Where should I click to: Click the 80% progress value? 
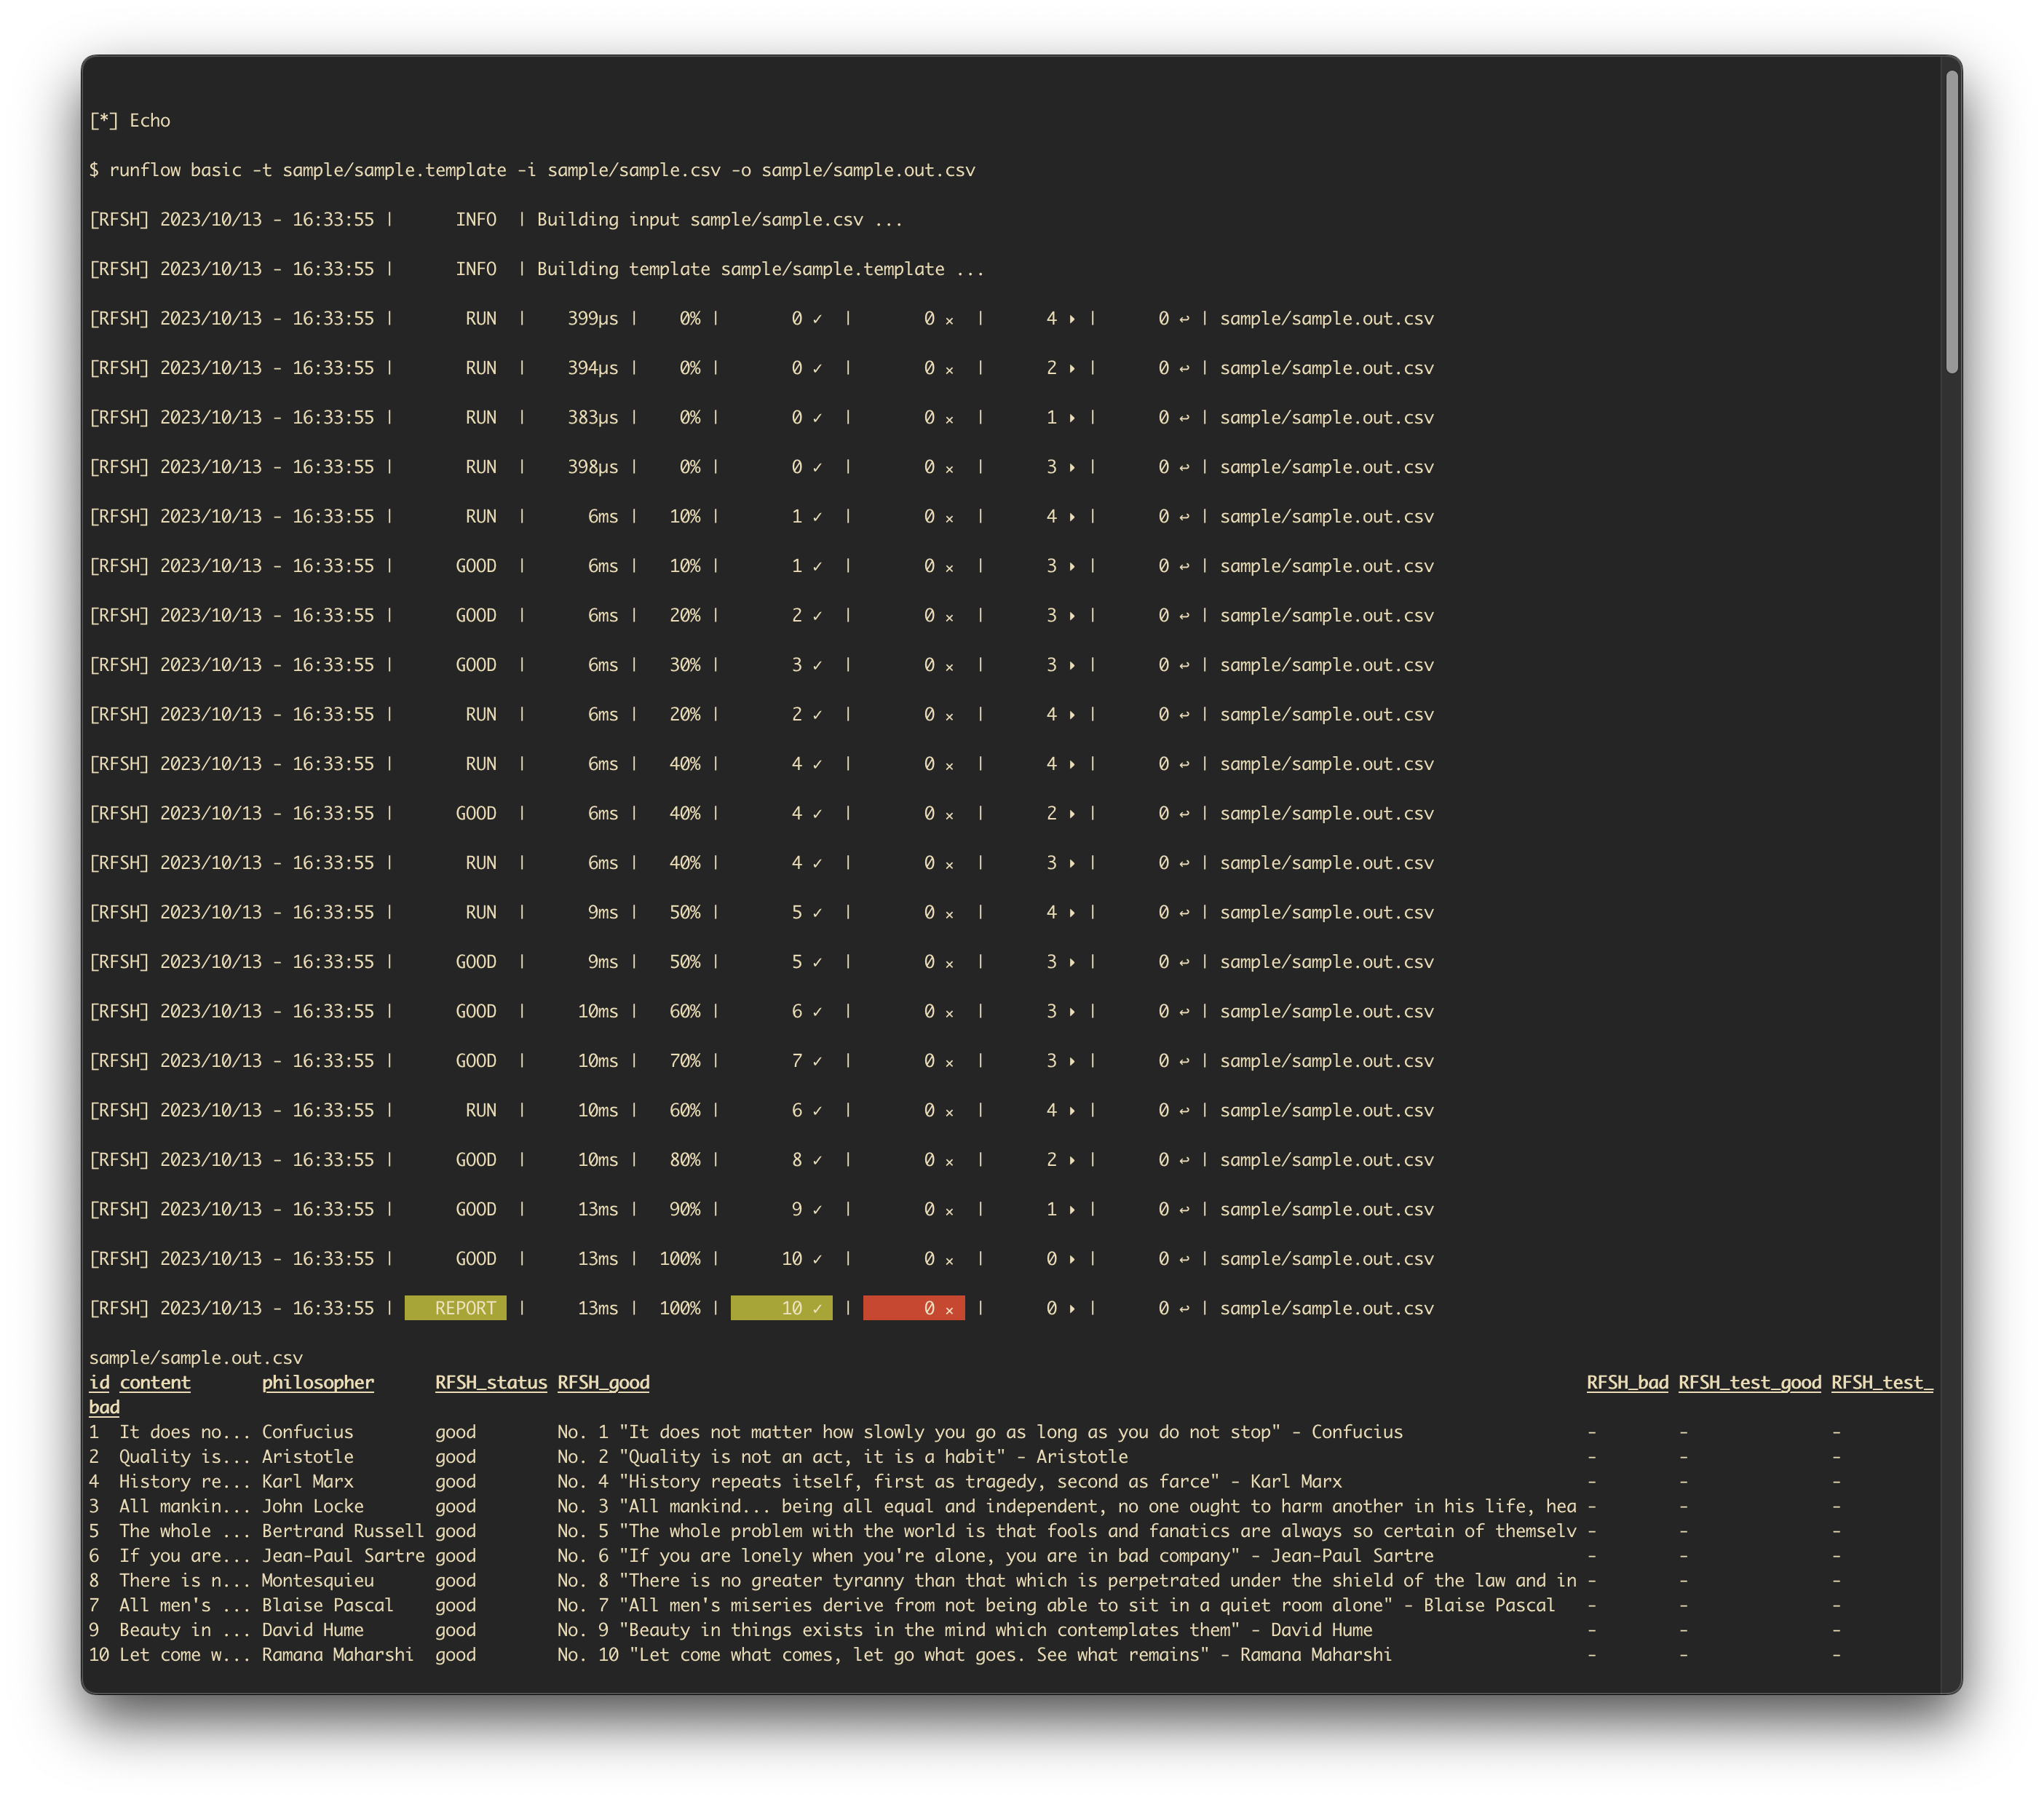pyautogui.click(x=684, y=1160)
